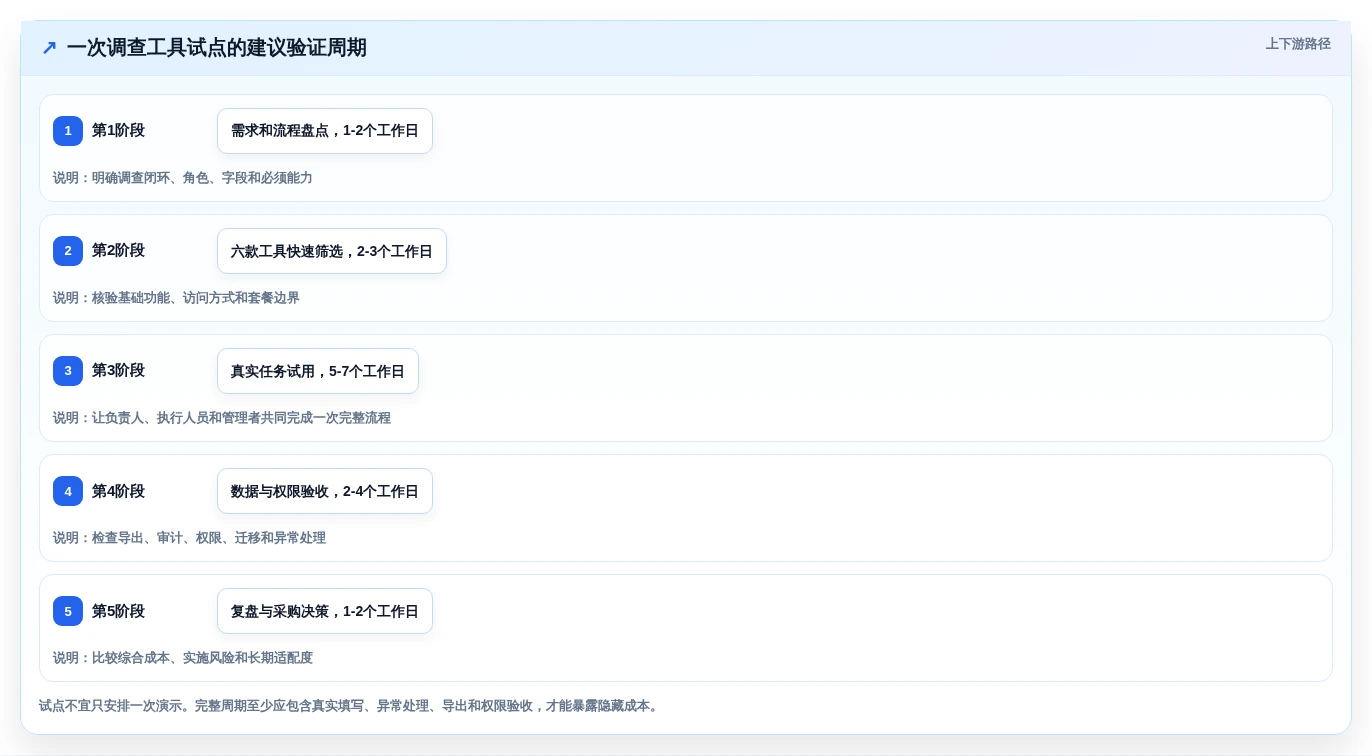Click the 第5阶段 label

point(118,611)
